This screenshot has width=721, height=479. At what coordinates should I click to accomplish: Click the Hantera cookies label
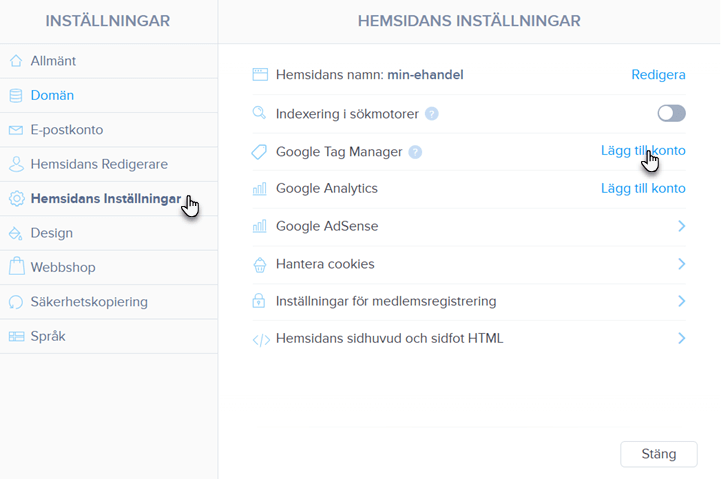click(325, 264)
